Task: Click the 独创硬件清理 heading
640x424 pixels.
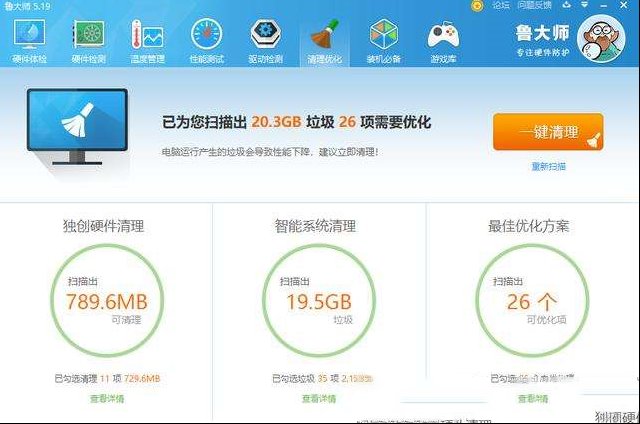Action: click(x=103, y=226)
